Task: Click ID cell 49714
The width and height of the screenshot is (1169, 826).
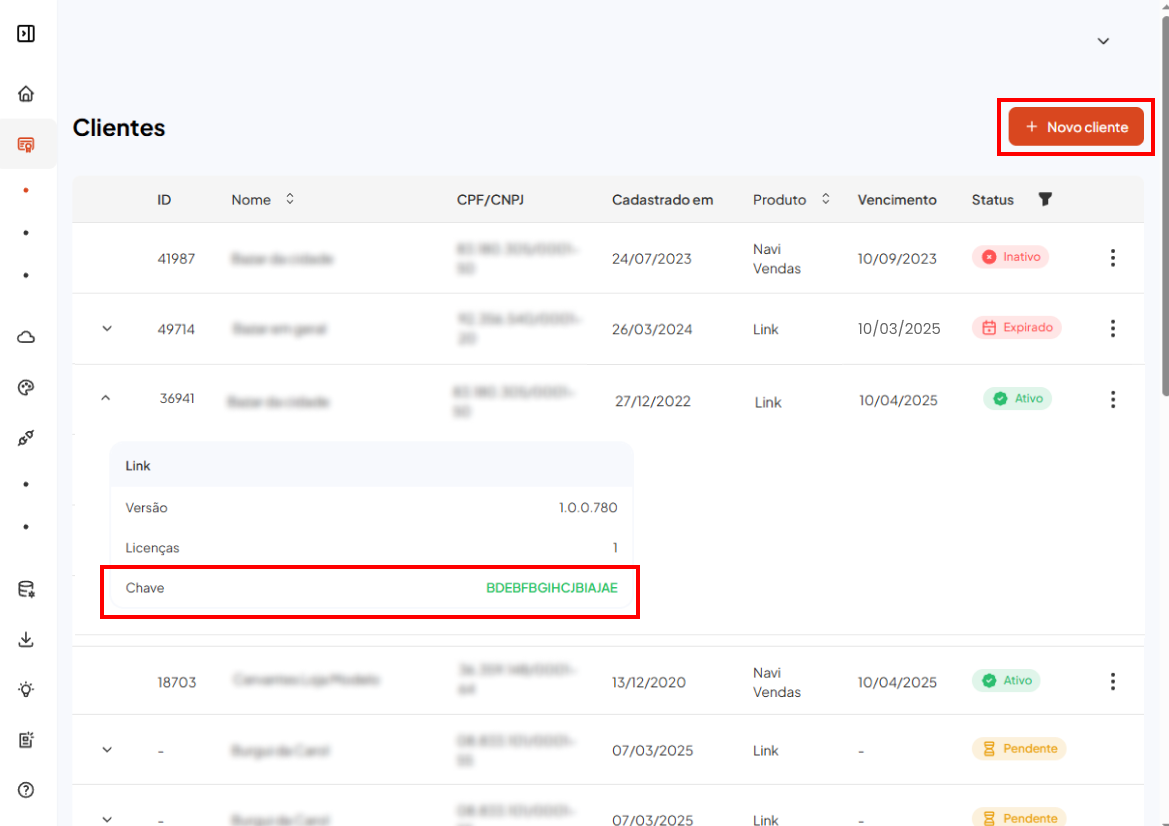Action: coord(176,329)
